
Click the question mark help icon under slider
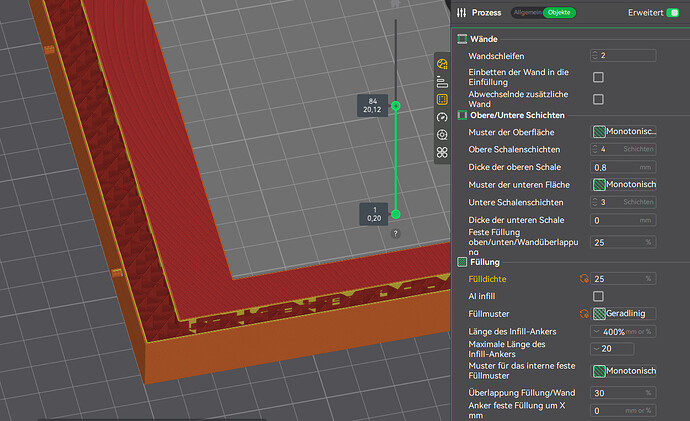point(395,234)
